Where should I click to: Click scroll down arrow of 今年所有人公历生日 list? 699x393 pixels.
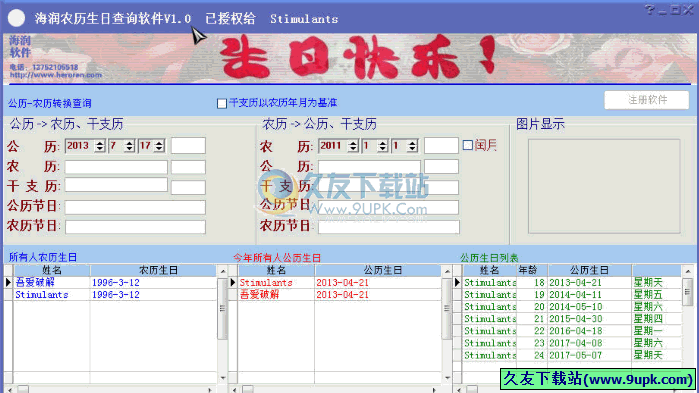point(447,378)
